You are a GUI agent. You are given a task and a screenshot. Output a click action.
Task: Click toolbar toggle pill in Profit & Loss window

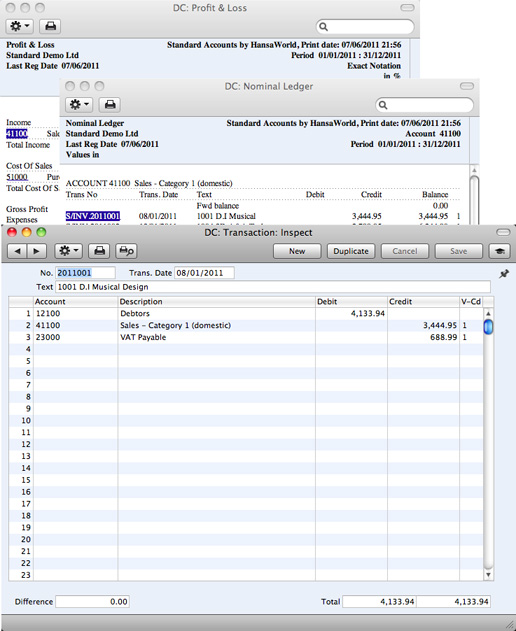pyautogui.click(x=407, y=8)
